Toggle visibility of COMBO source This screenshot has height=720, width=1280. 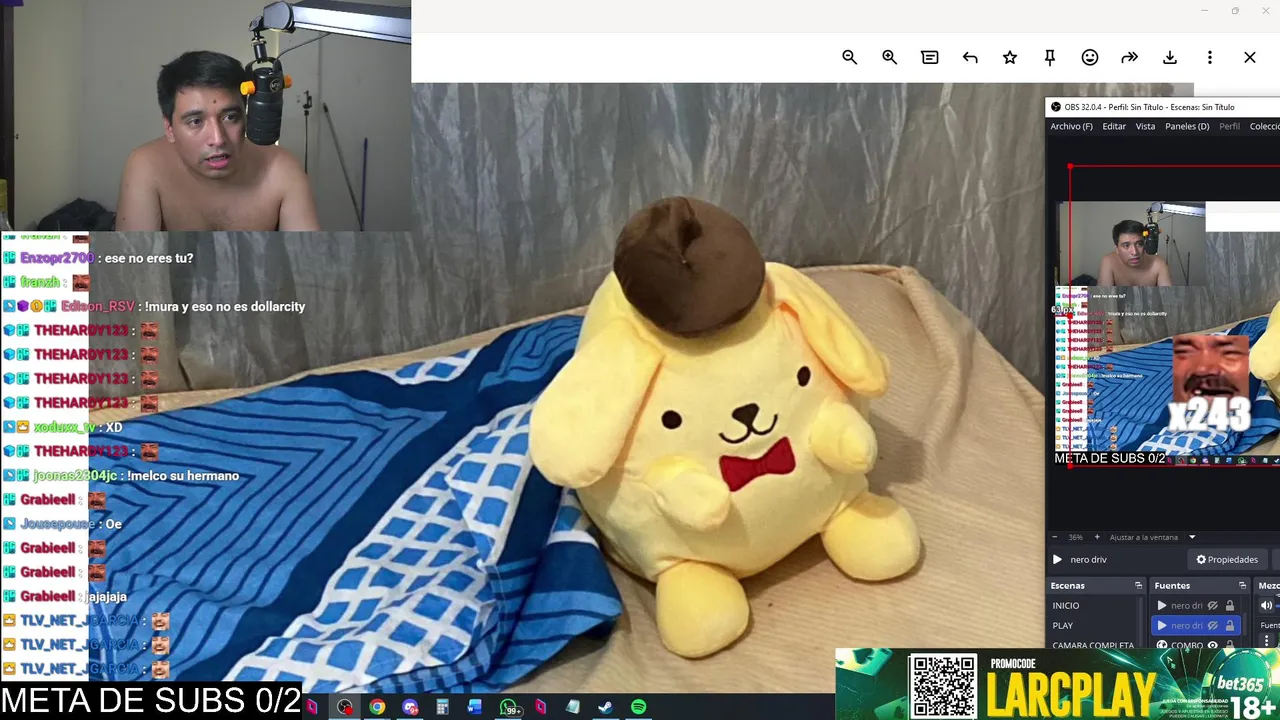[1213, 645]
